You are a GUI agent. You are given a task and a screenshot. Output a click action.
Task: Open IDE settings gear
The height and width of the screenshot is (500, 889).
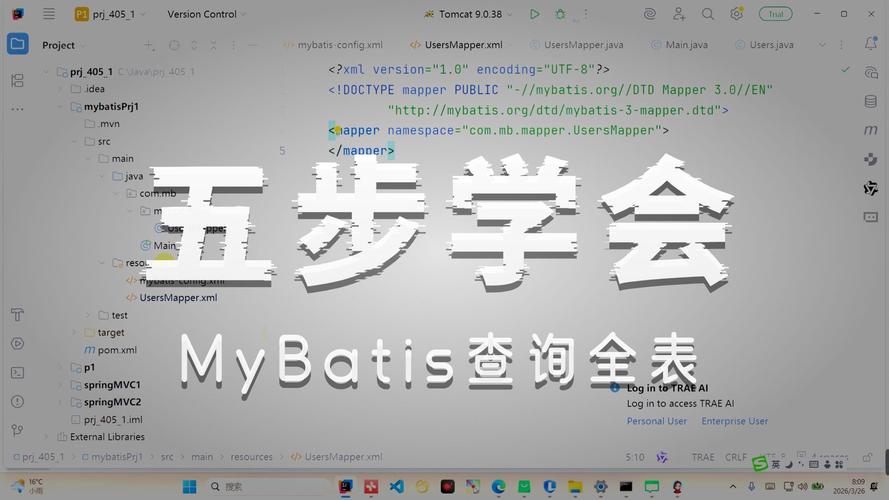736,14
